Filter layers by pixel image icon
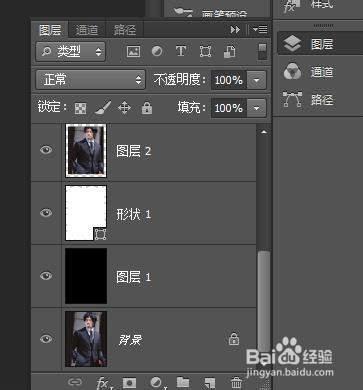Screen dimensions: 363x390 [133, 51]
